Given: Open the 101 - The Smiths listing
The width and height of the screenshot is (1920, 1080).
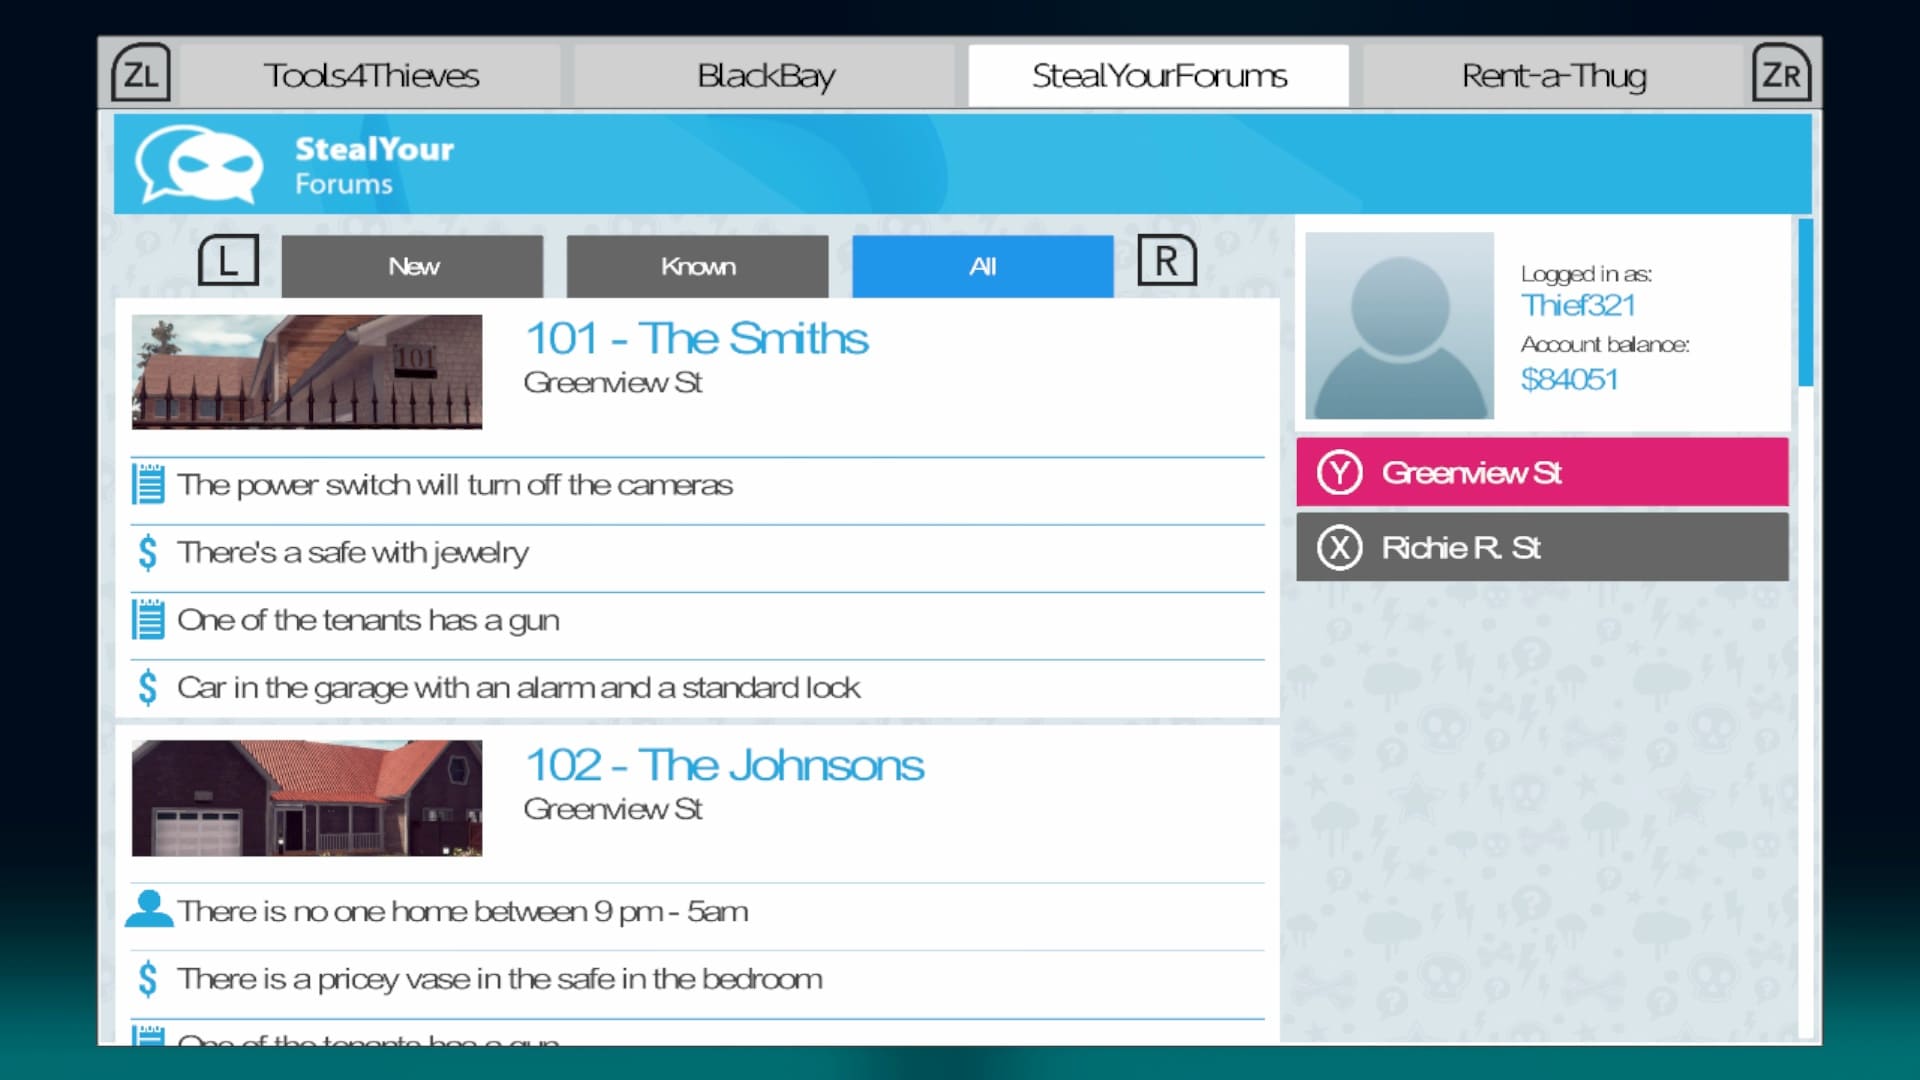Looking at the screenshot, I should [696, 338].
